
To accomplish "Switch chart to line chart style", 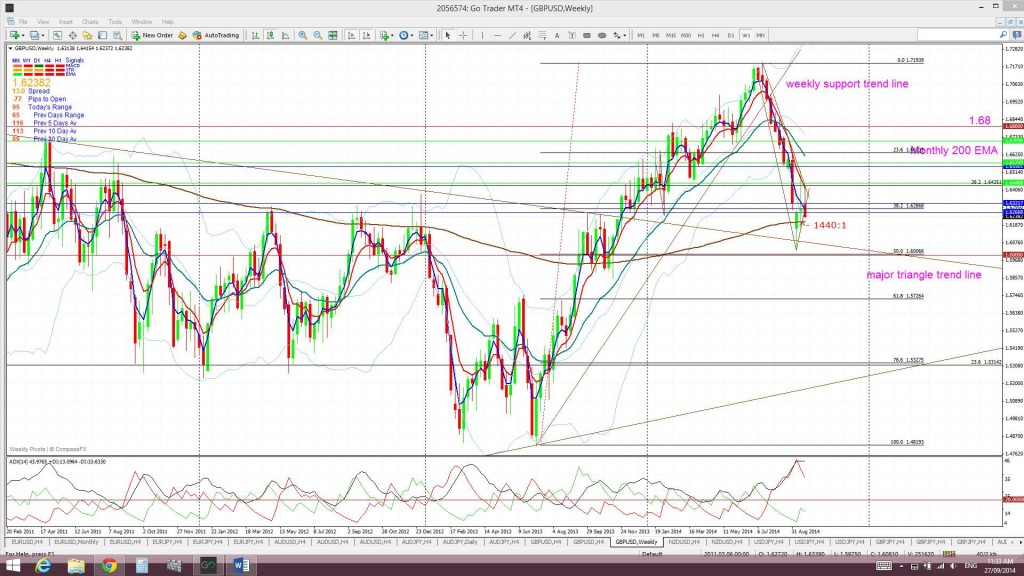I will click(285, 35).
